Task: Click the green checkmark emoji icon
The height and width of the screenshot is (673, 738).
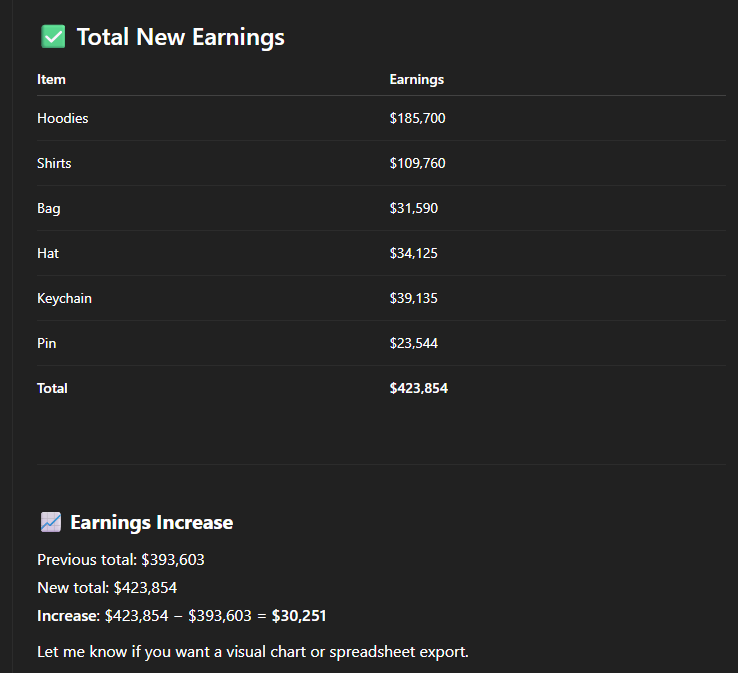Action: click(x=53, y=37)
